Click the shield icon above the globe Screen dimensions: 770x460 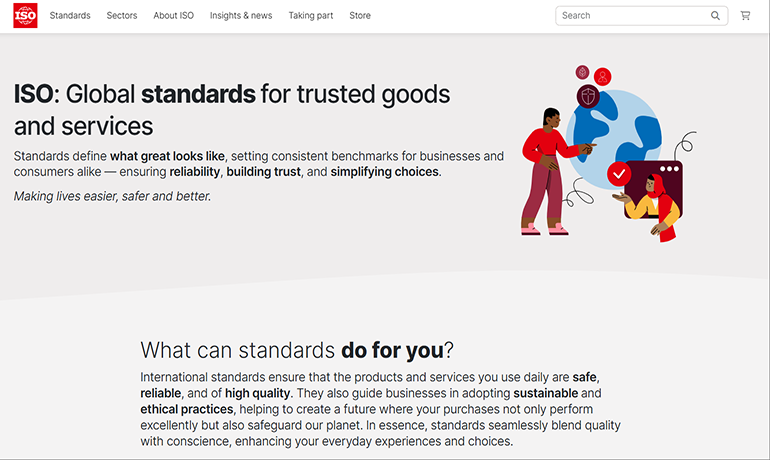pos(587,96)
